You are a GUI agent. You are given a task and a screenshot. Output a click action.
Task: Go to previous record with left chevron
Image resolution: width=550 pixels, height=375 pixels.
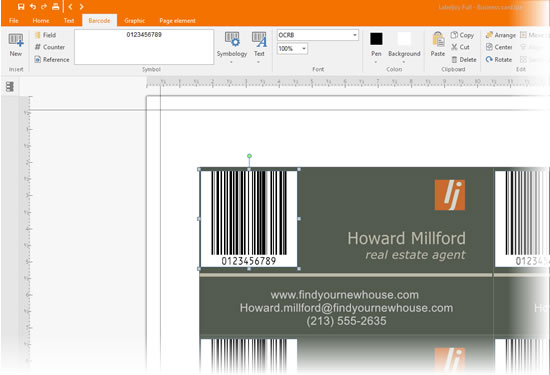(71, 7)
